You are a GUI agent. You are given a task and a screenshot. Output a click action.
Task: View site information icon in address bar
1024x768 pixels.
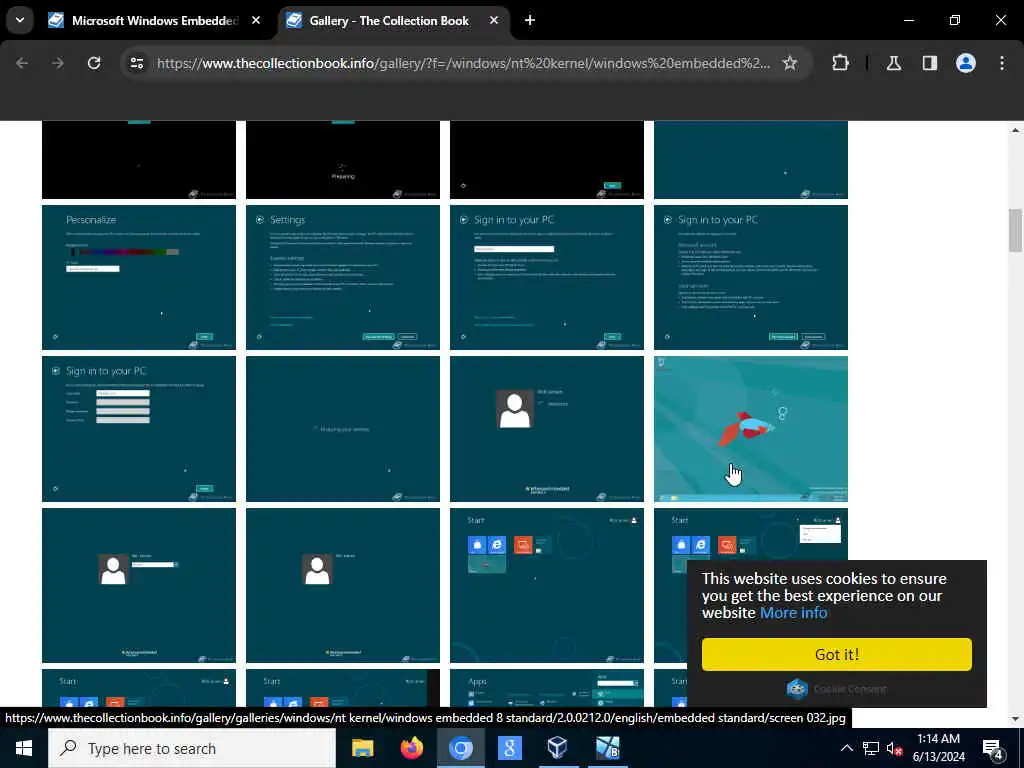point(136,63)
